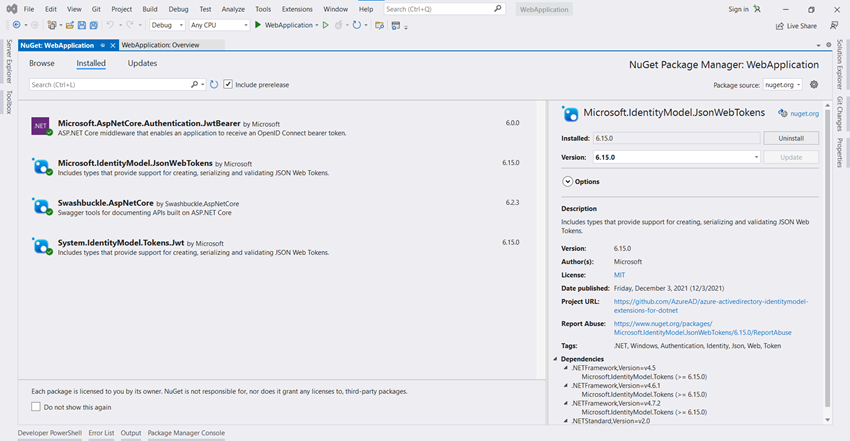Open the GitHub Project URL link
This screenshot has width=850, height=441.
pyautogui.click(x=711, y=306)
